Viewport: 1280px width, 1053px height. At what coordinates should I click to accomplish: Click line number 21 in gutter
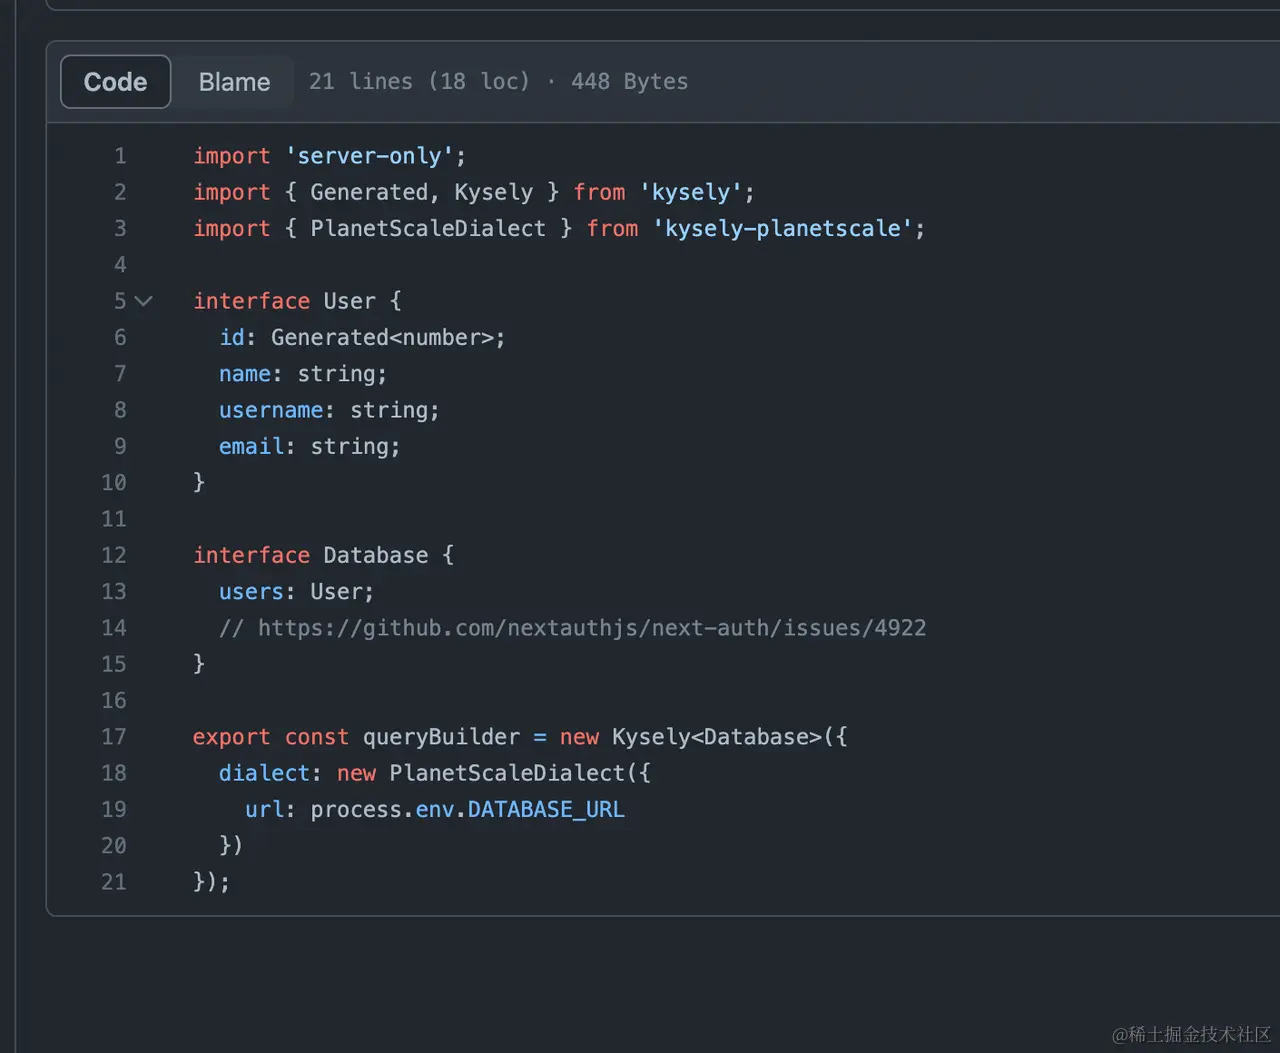(114, 882)
